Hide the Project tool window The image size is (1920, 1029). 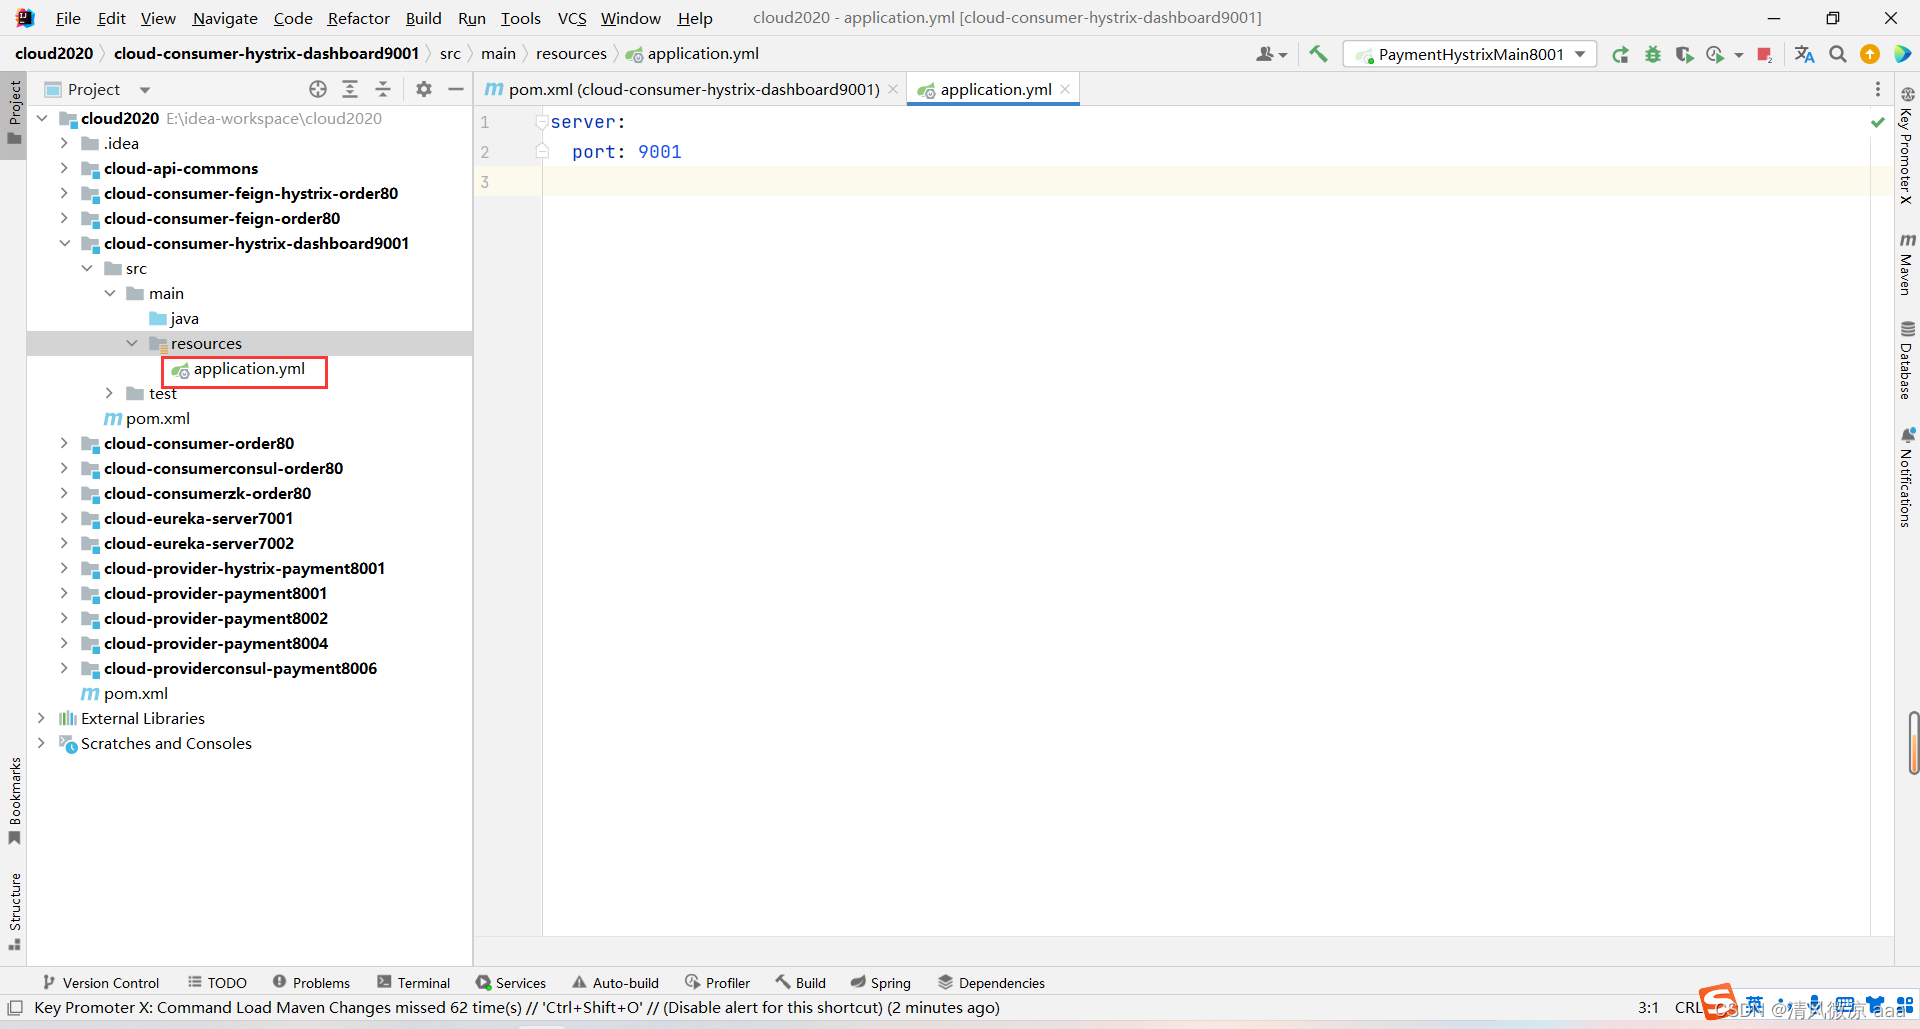click(456, 89)
